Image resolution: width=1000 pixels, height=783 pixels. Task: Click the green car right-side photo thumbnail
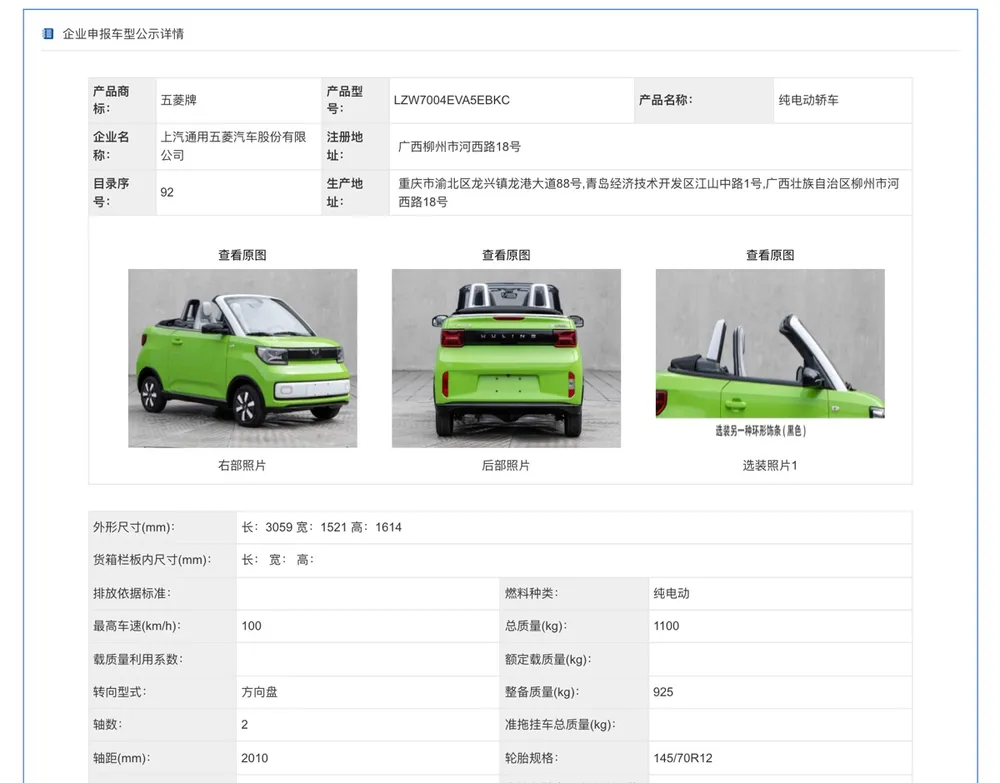(x=242, y=358)
